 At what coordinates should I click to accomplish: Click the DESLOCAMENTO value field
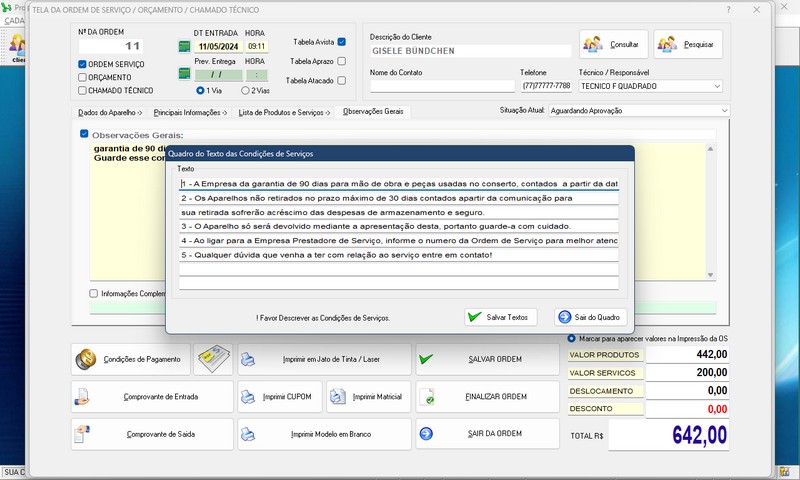[x=687, y=391]
